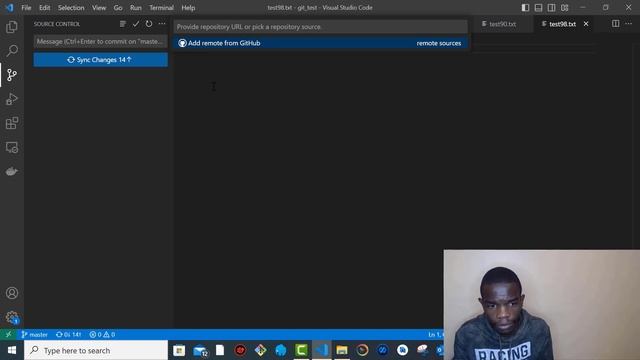The height and width of the screenshot is (360, 640).
Task: Click the Type here to search box
Action: tap(96, 350)
